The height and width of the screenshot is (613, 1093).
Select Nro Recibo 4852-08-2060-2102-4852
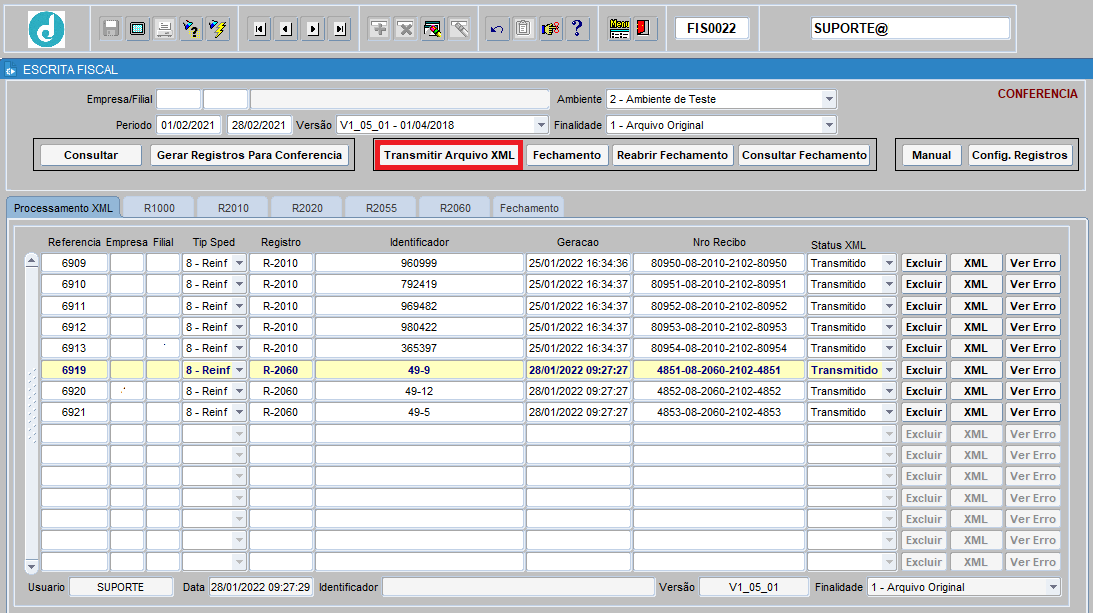tap(719, 391)
